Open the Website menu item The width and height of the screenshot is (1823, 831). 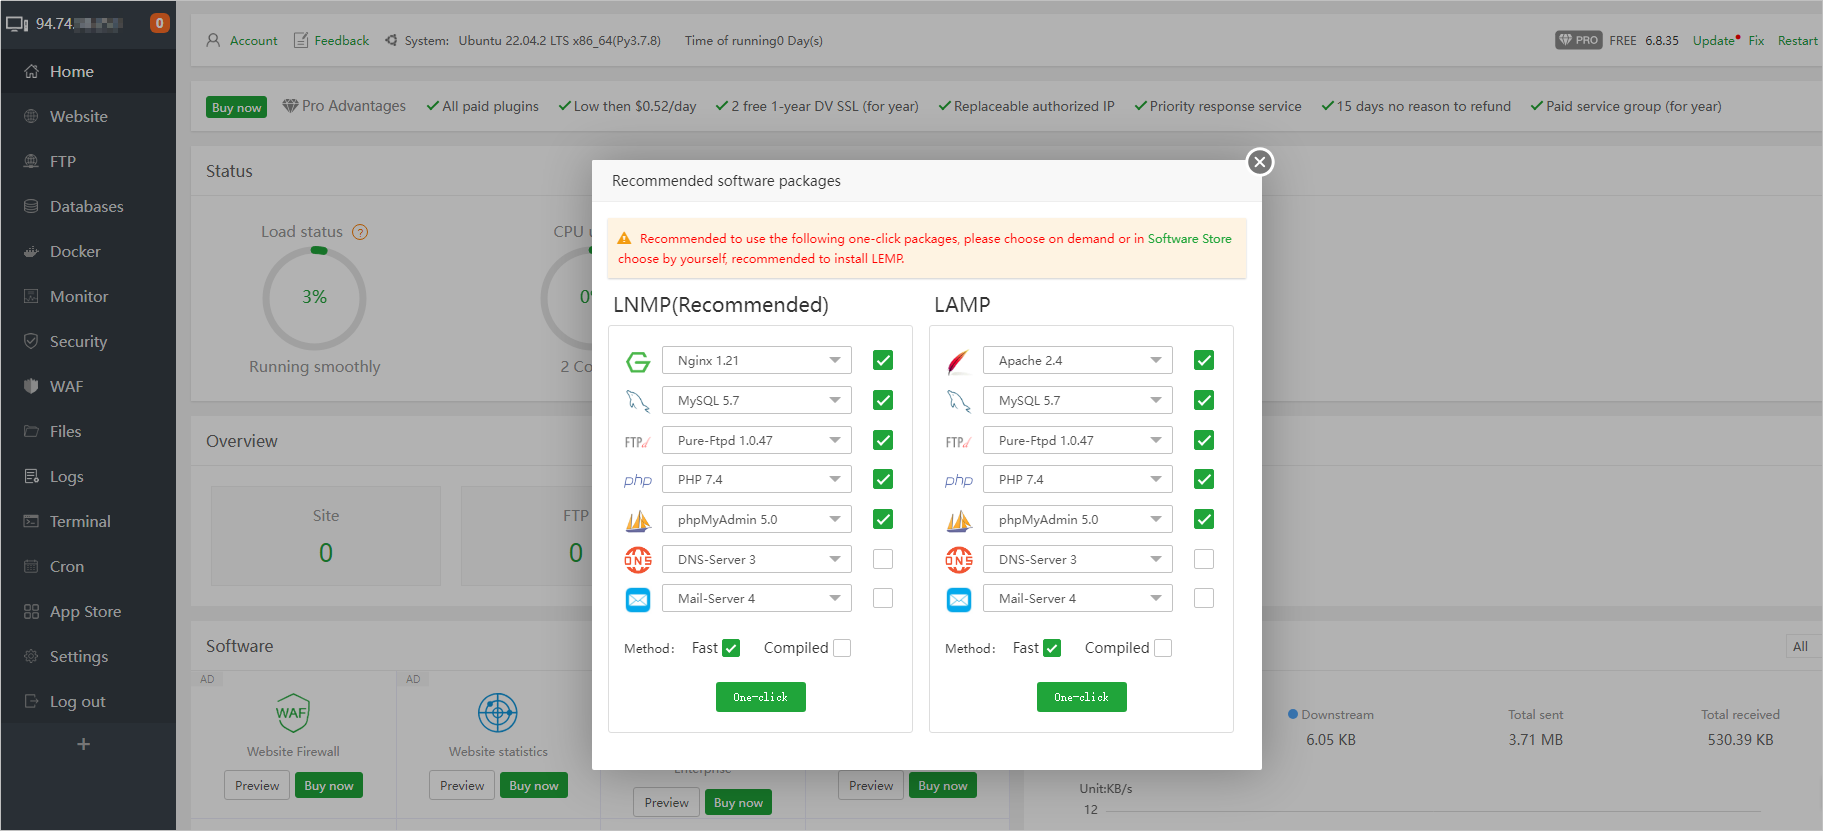pos(88,117)
